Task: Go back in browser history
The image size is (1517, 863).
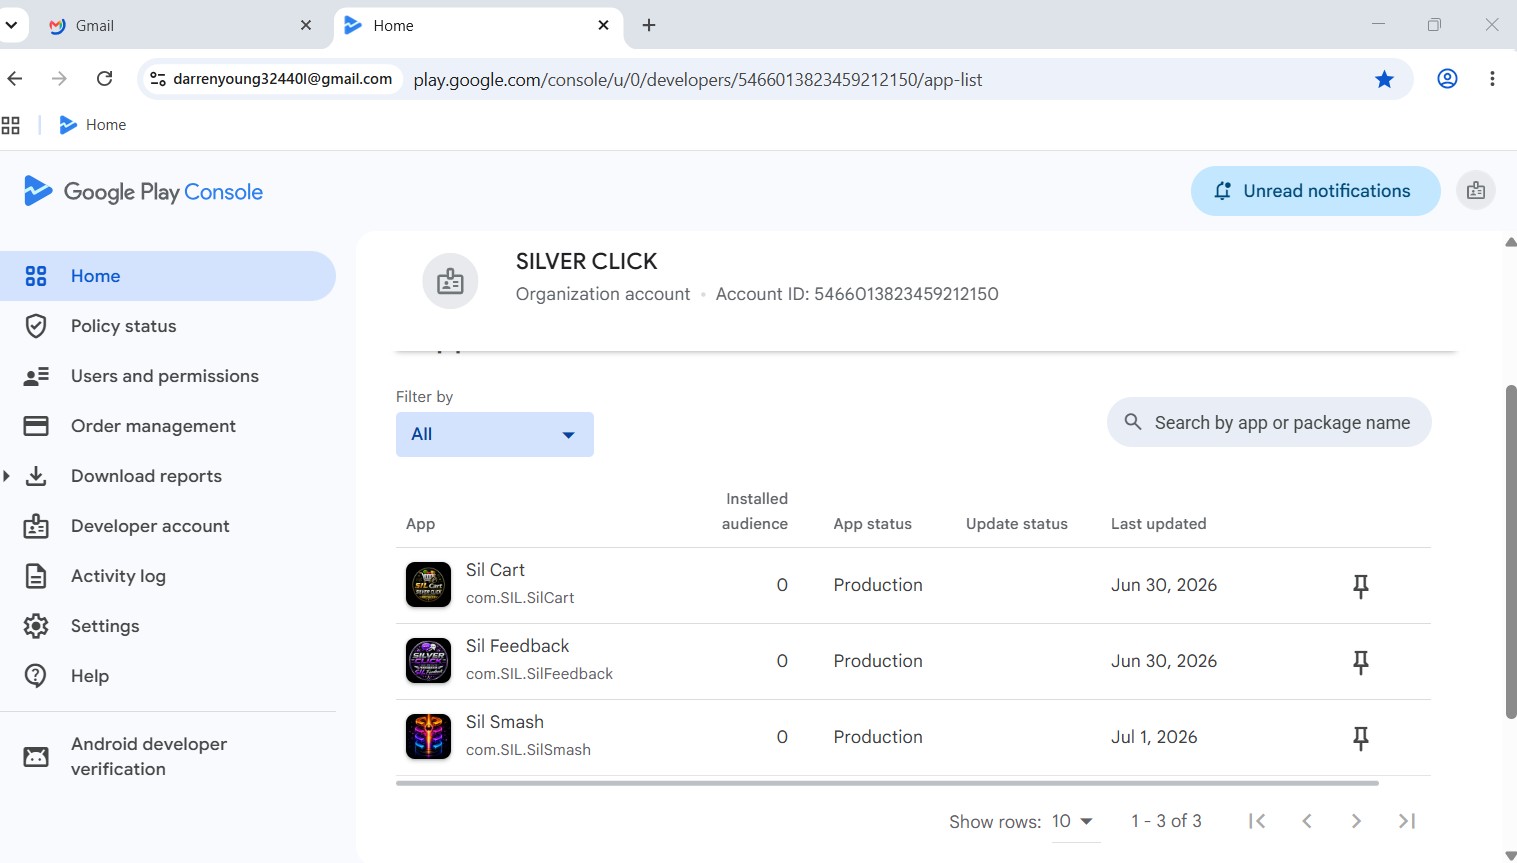Action: click(14, 79)
